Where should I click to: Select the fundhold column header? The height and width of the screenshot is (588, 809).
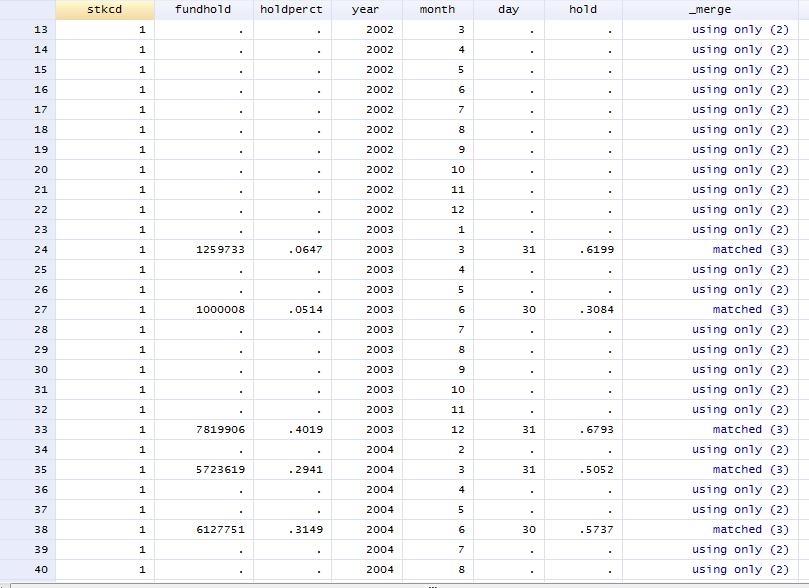coord(203,10)
